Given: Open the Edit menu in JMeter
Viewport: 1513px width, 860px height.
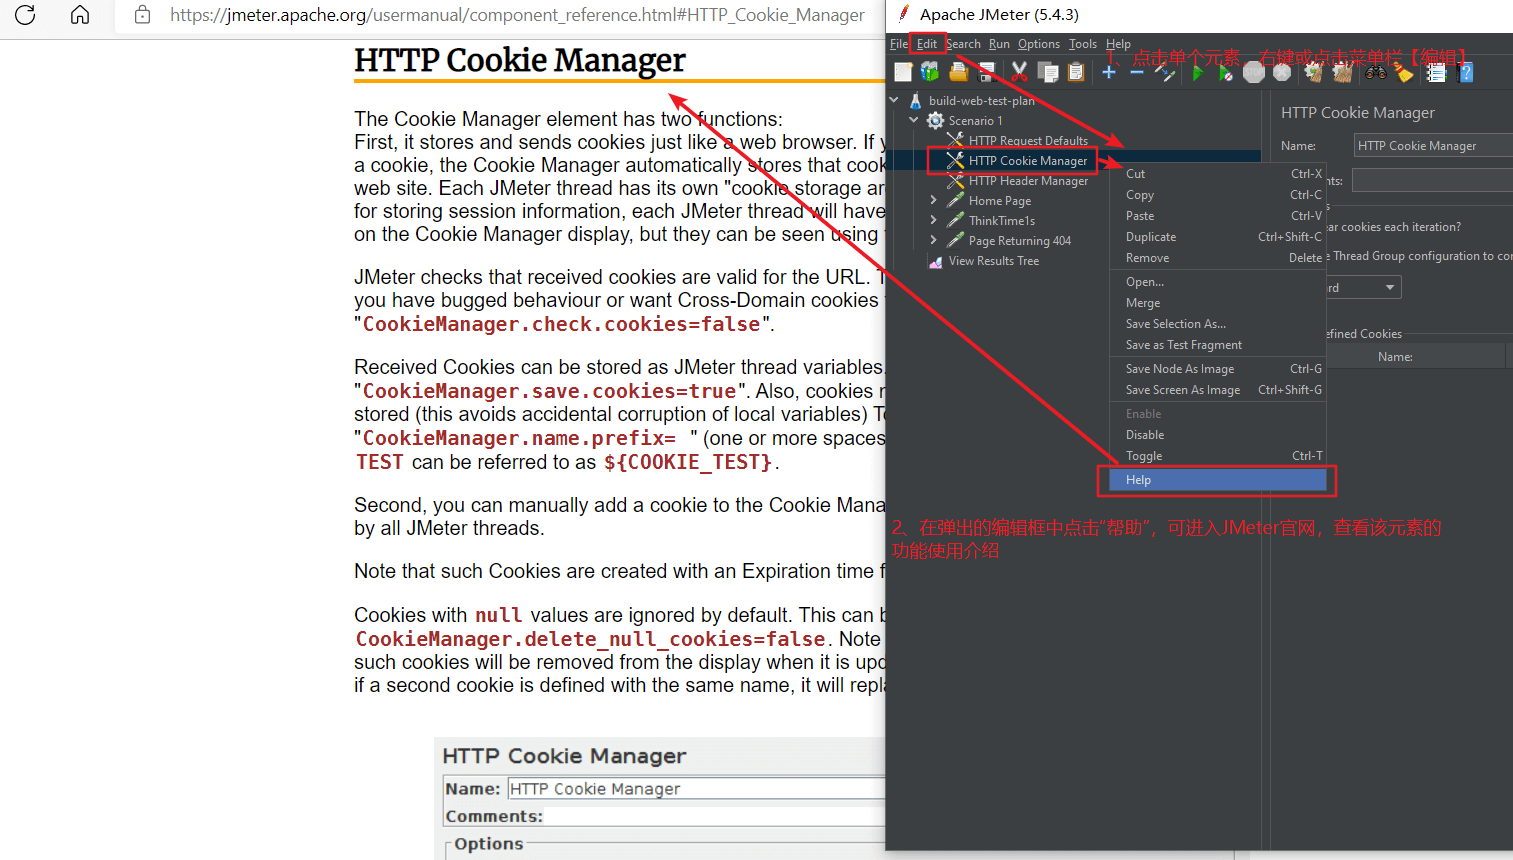Looking at the screenshot, I should pos(927,44).
